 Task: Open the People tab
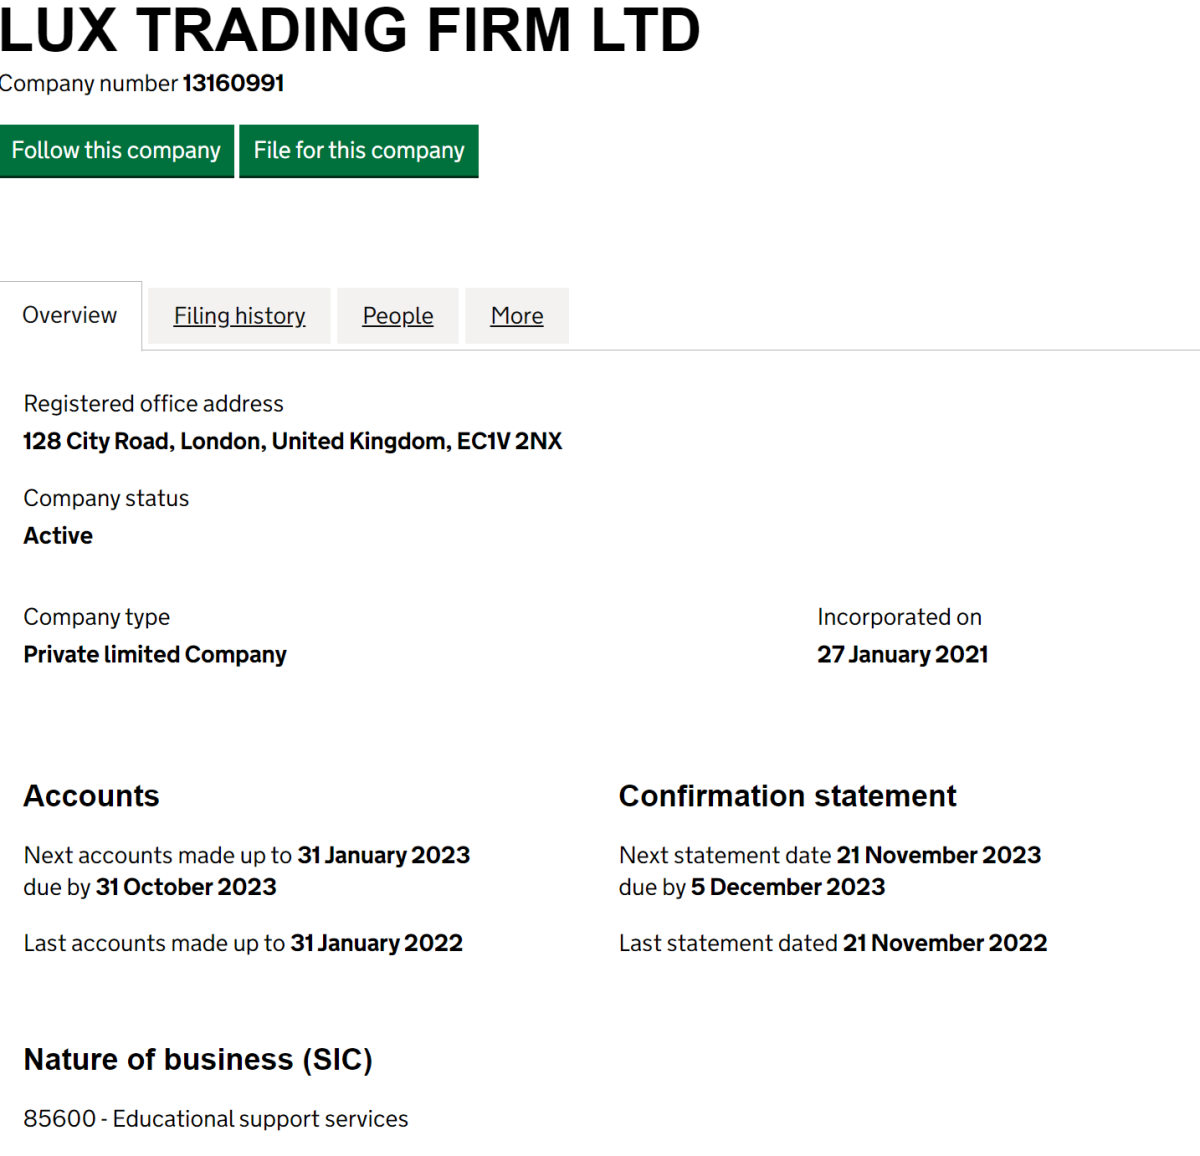coord(397,315)
